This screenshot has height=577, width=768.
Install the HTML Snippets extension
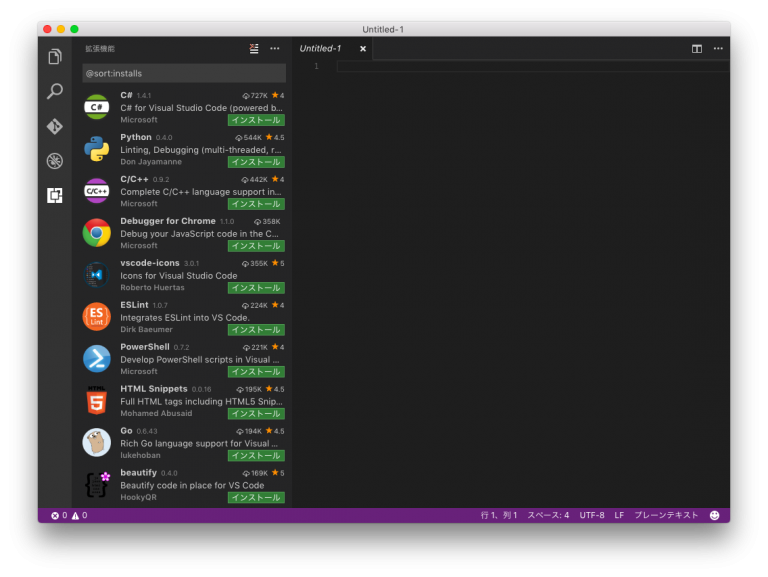(x=256, y=414)
